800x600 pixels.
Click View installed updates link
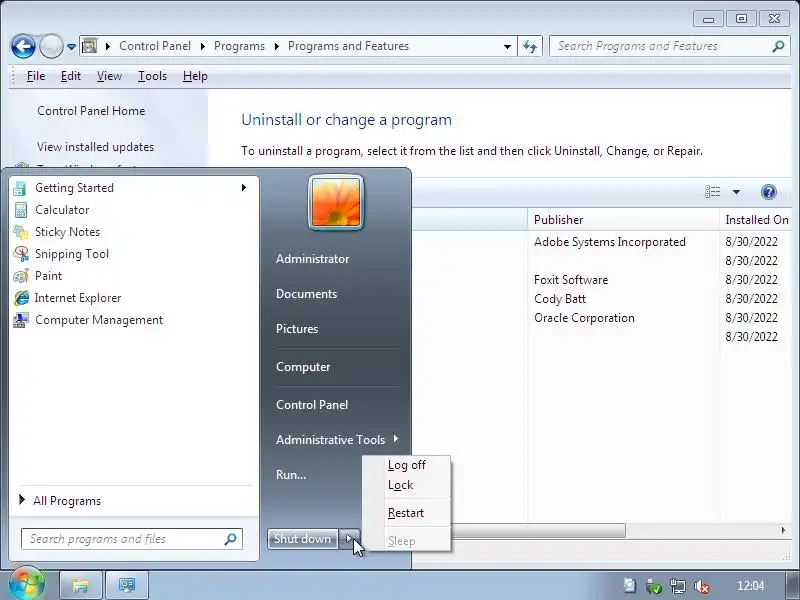95,147
